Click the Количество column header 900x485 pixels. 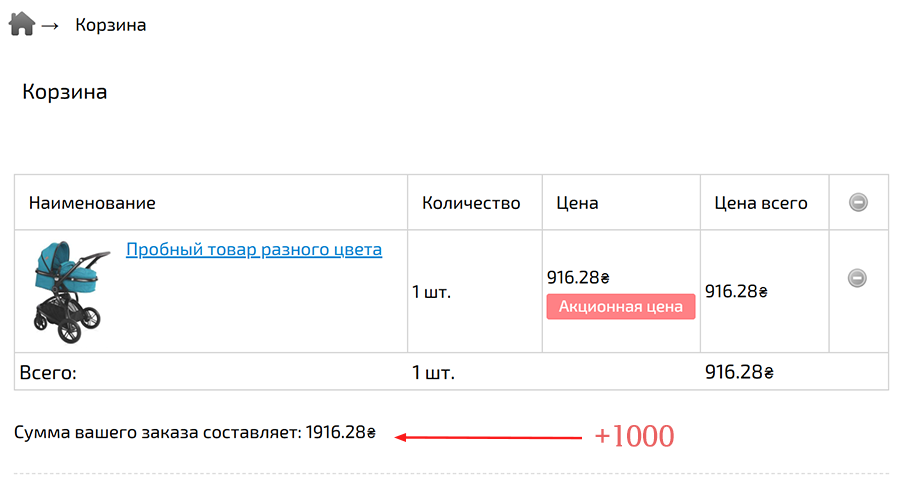471,203
